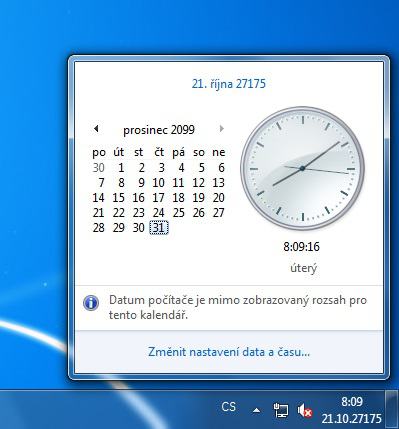Go to previous month with left arrow
This screenshot has height=429, width=399.
coord(96,128)
